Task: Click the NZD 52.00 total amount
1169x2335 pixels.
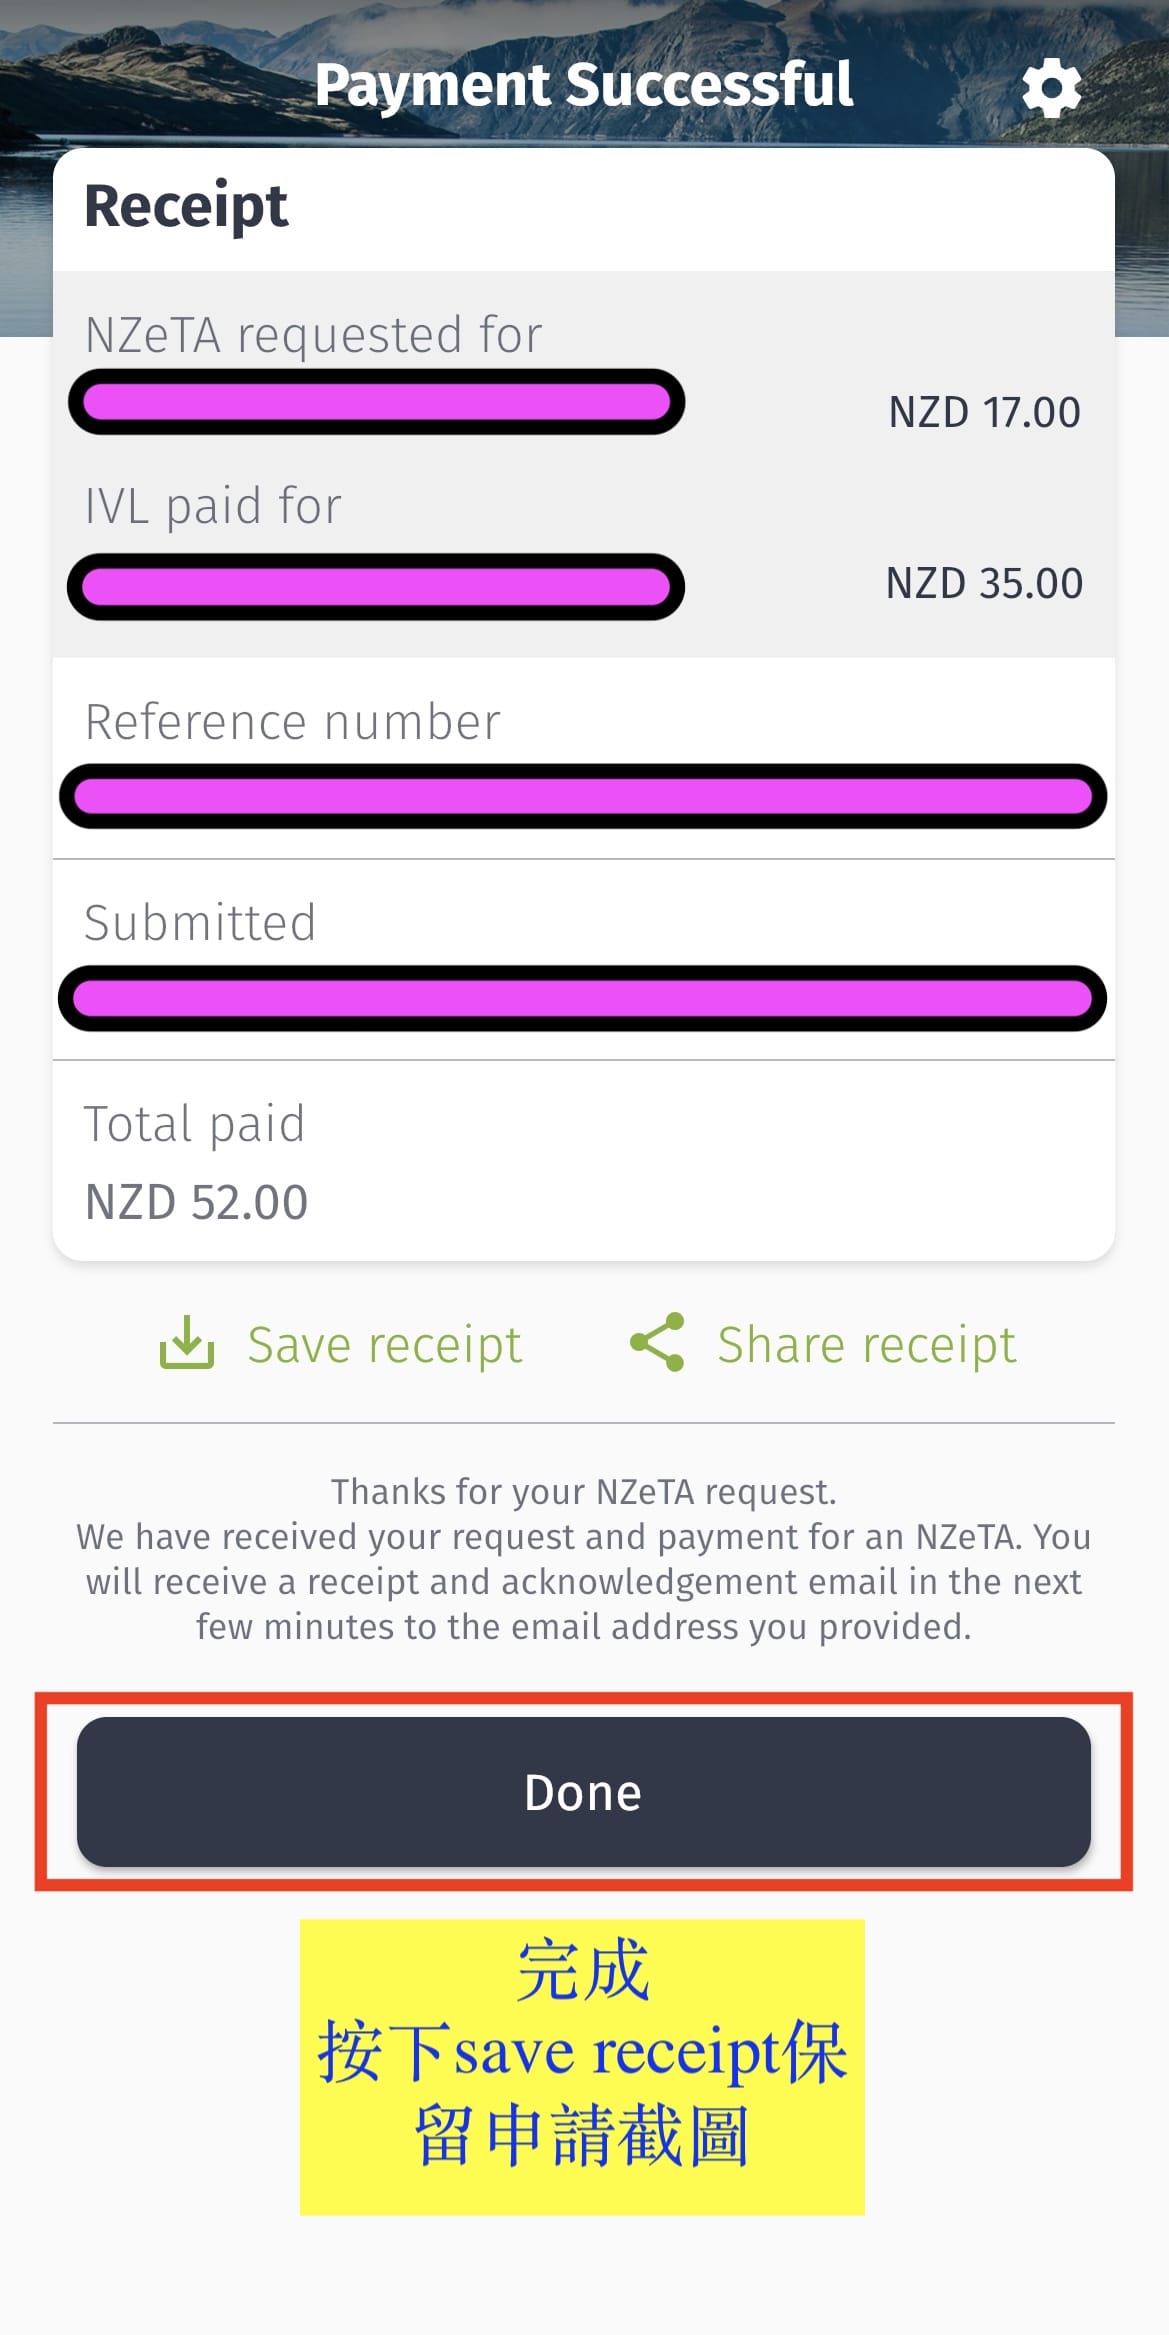Action: click(196, 1203)
